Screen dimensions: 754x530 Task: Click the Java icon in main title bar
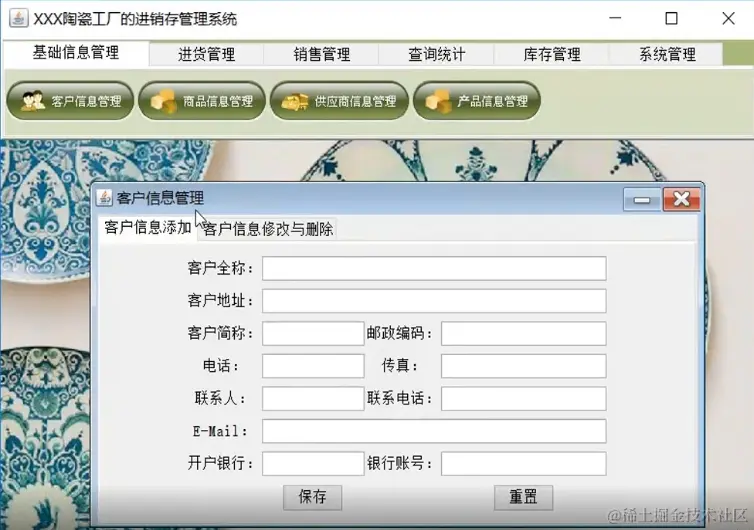tap(19, 19)
